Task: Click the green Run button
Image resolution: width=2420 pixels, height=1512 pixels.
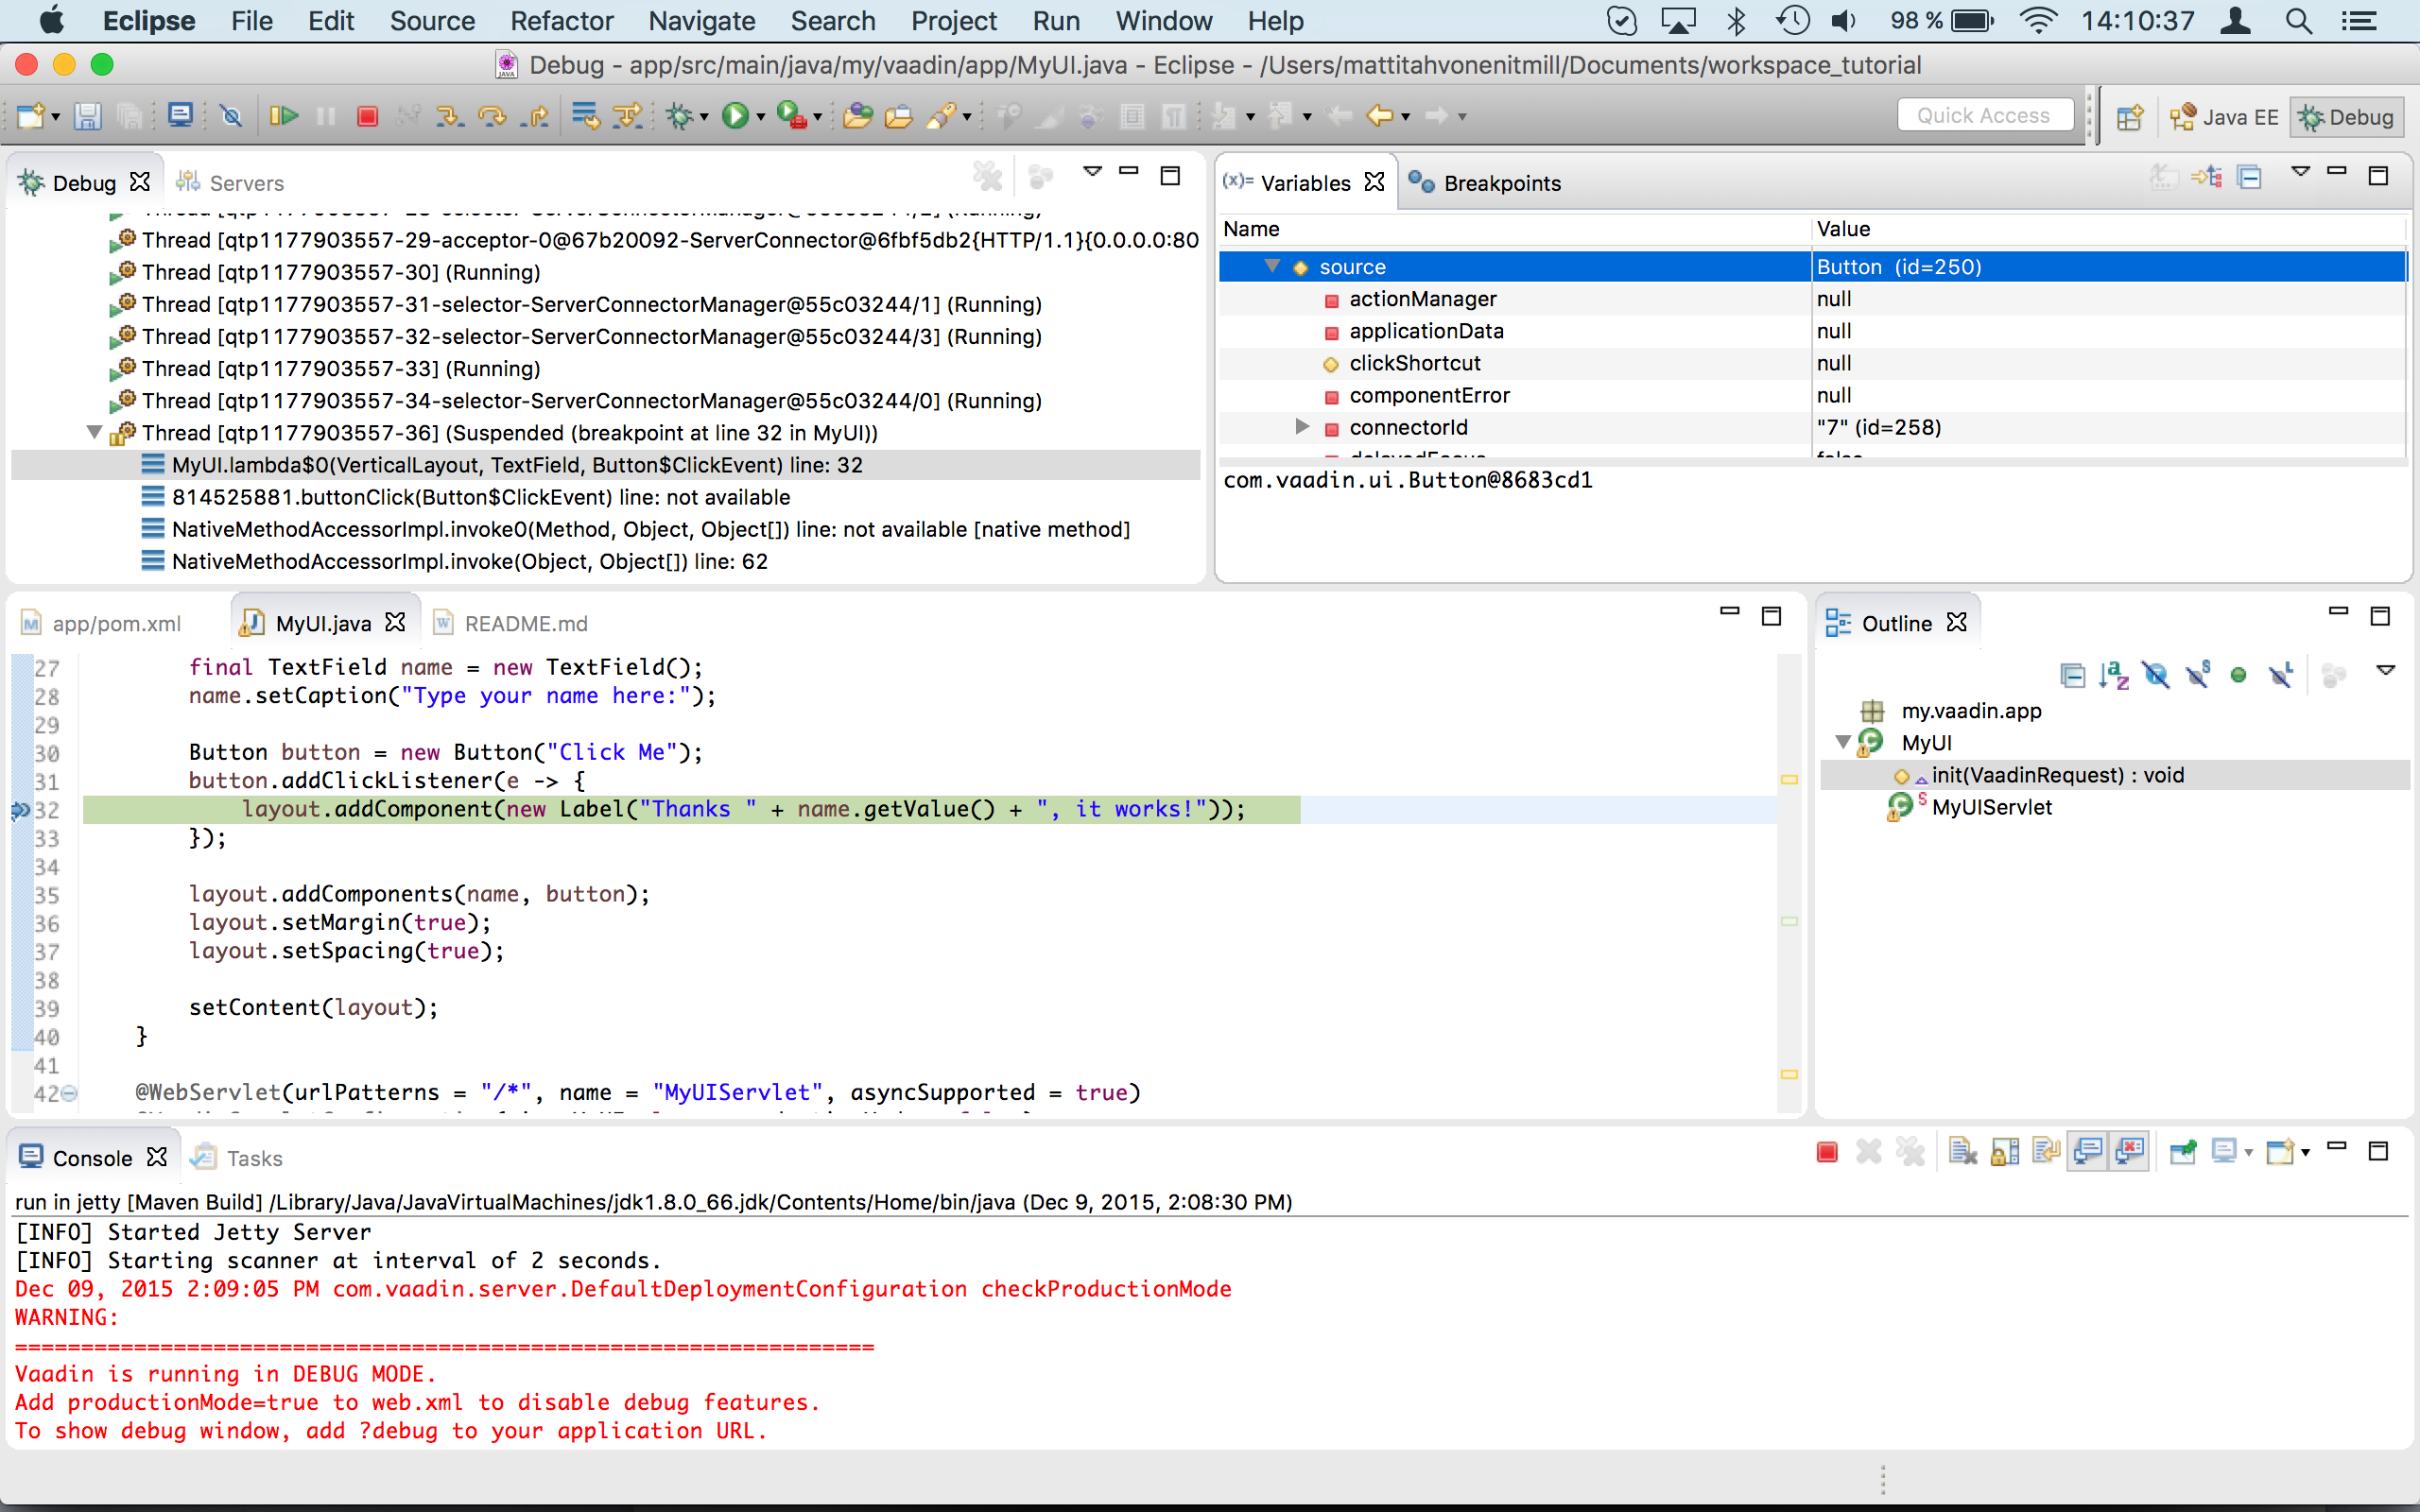Action: click(x=735, y=117)
